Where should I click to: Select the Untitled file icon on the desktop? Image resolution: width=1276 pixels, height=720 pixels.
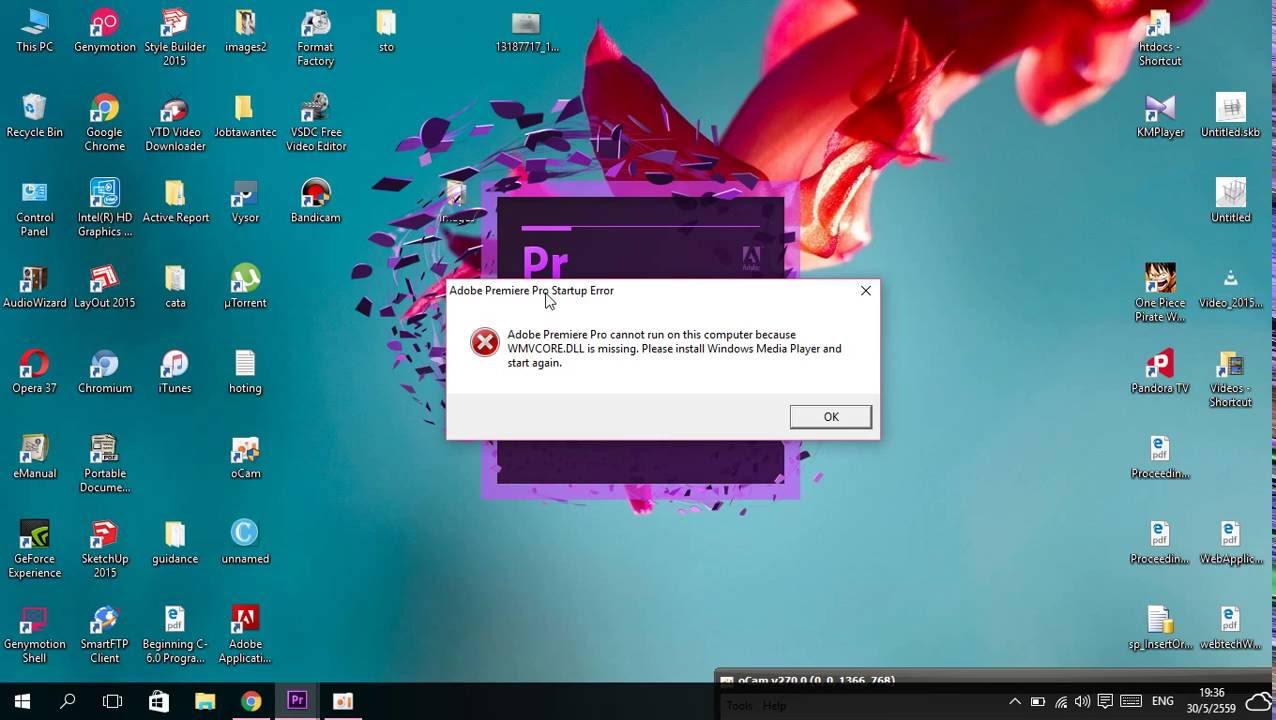(1230, 202)
